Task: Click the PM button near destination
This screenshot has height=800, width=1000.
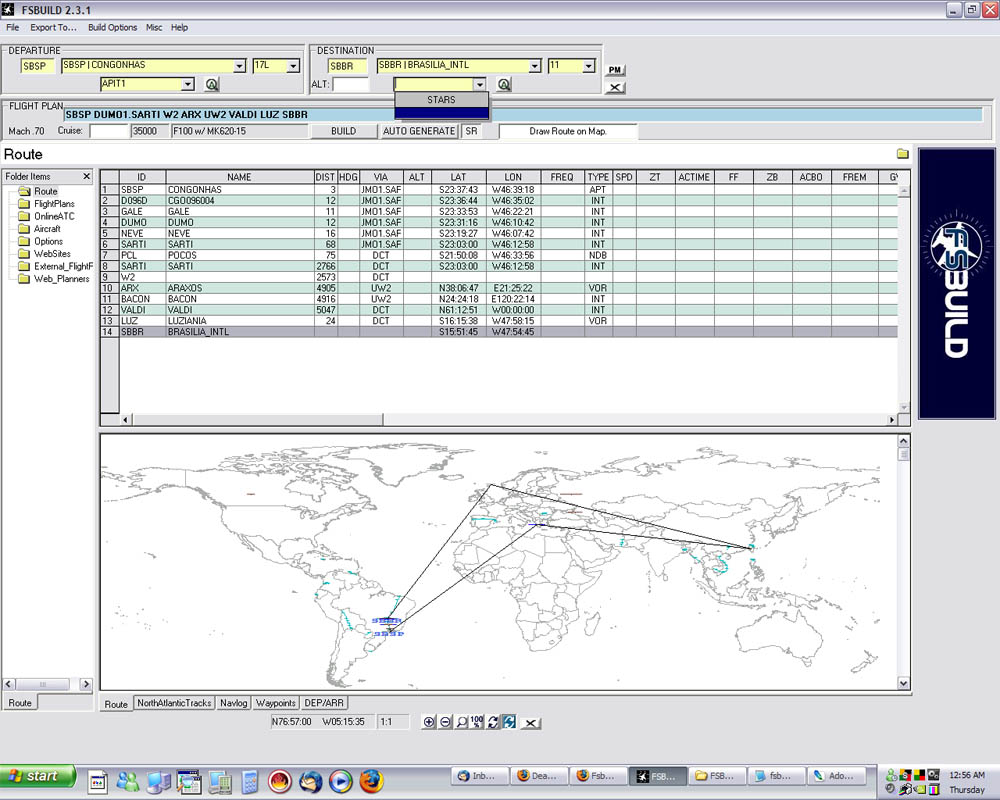Action: coord(615,70)
